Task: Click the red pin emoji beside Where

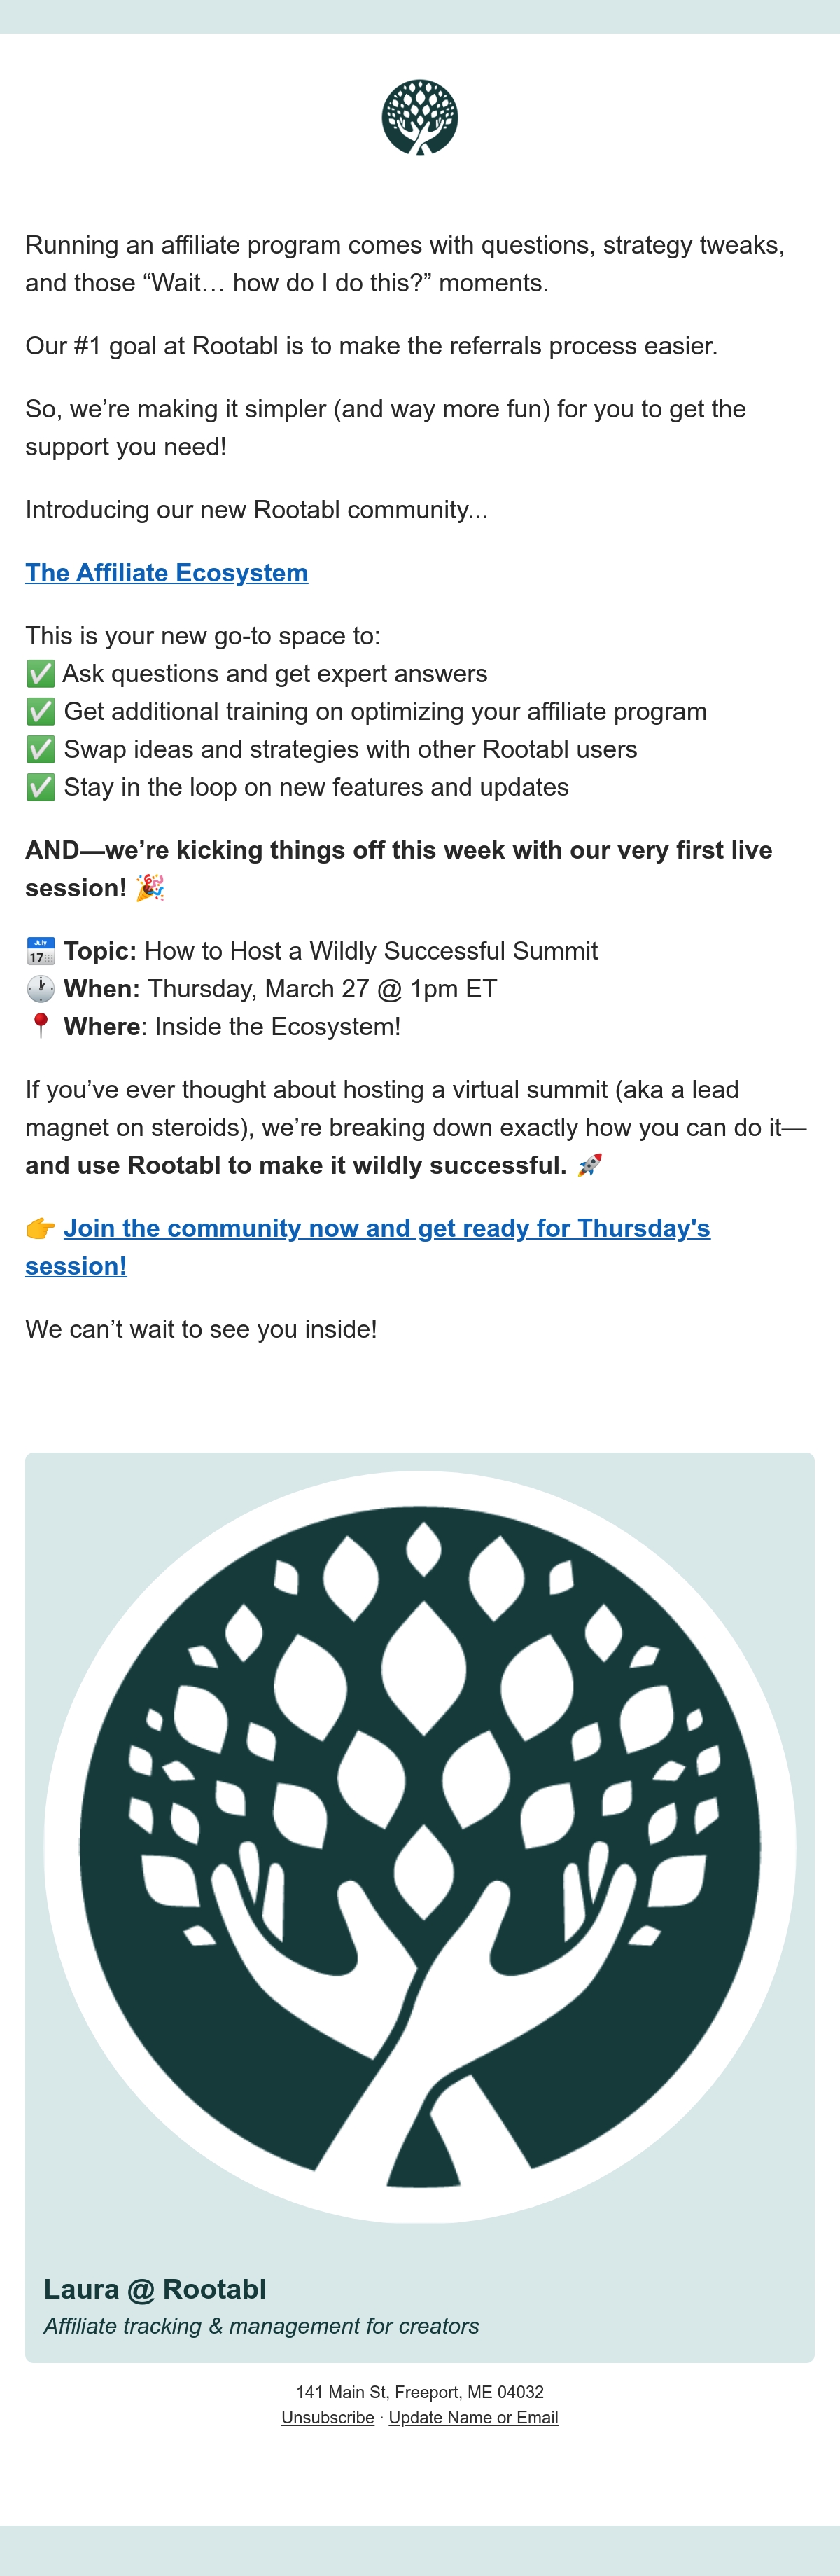Action: [41, 1027]
